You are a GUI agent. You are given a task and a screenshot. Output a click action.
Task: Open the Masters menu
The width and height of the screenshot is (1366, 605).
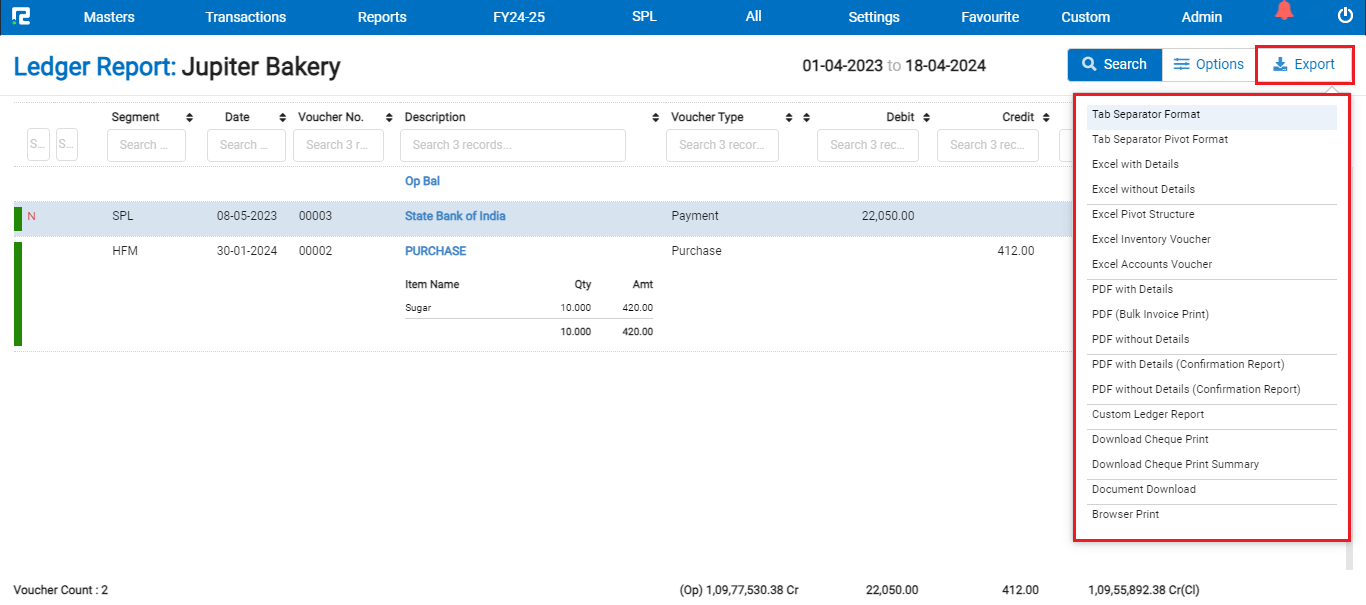point(109,17)
